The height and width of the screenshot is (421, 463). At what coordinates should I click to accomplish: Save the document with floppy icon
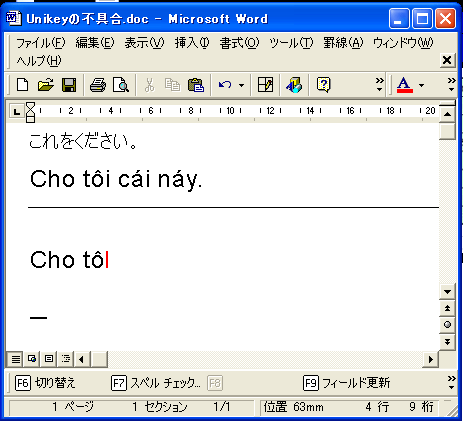coord(69,85)
